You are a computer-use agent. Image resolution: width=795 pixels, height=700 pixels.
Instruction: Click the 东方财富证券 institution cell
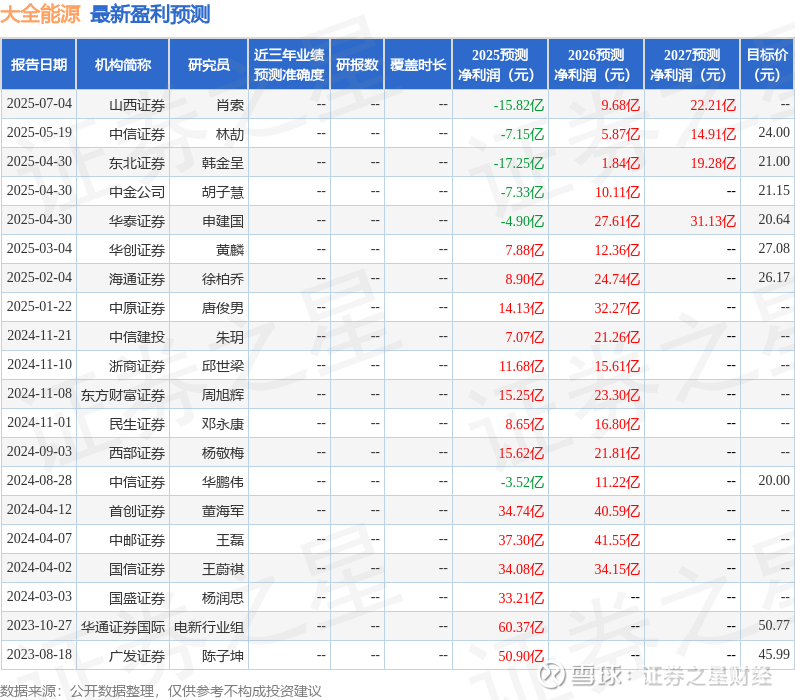(x=123, y=395)
